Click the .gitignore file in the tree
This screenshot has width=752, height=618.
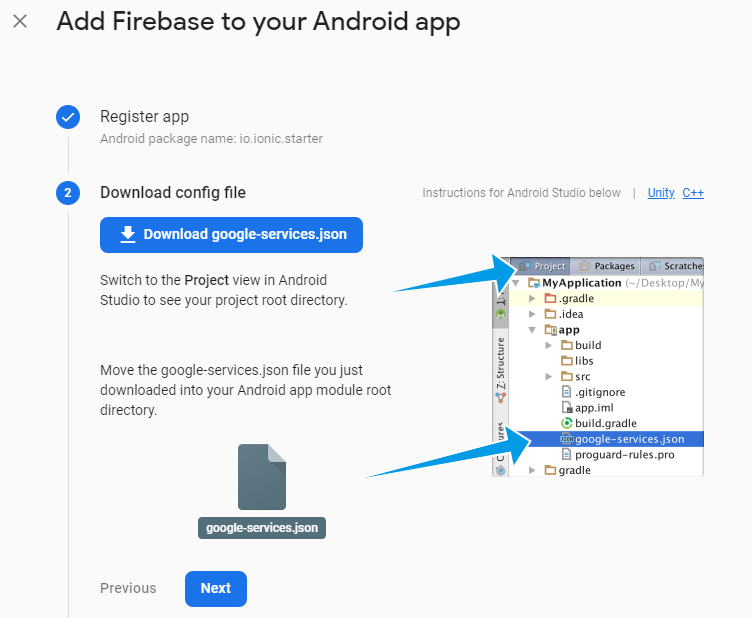600,392
